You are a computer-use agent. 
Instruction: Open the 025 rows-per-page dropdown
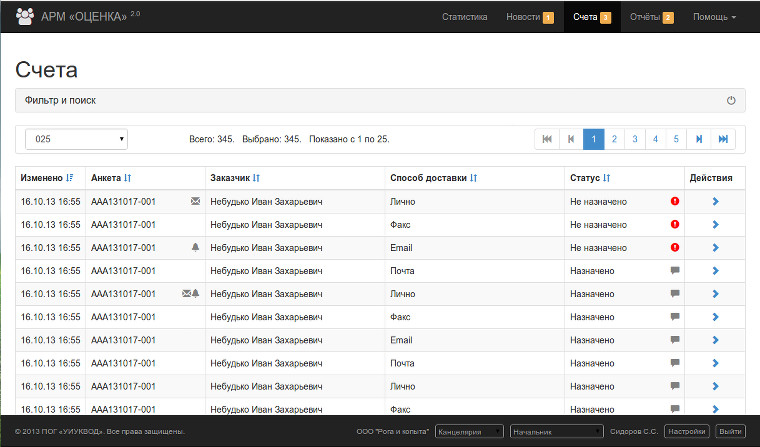pyautogui.click(x=77, y=139)
